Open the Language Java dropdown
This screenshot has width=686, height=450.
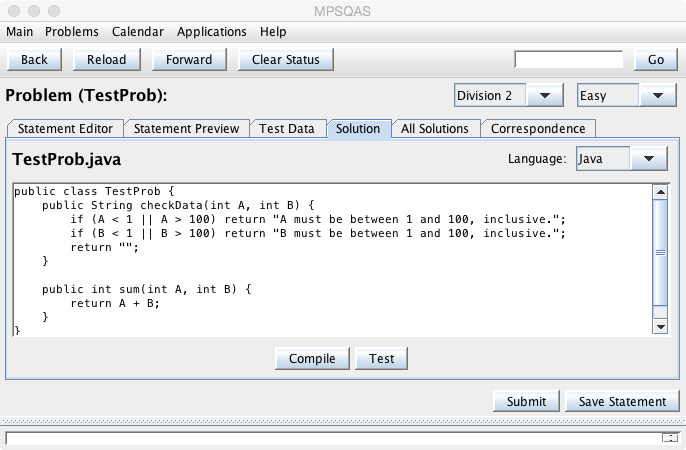[621, 159]
